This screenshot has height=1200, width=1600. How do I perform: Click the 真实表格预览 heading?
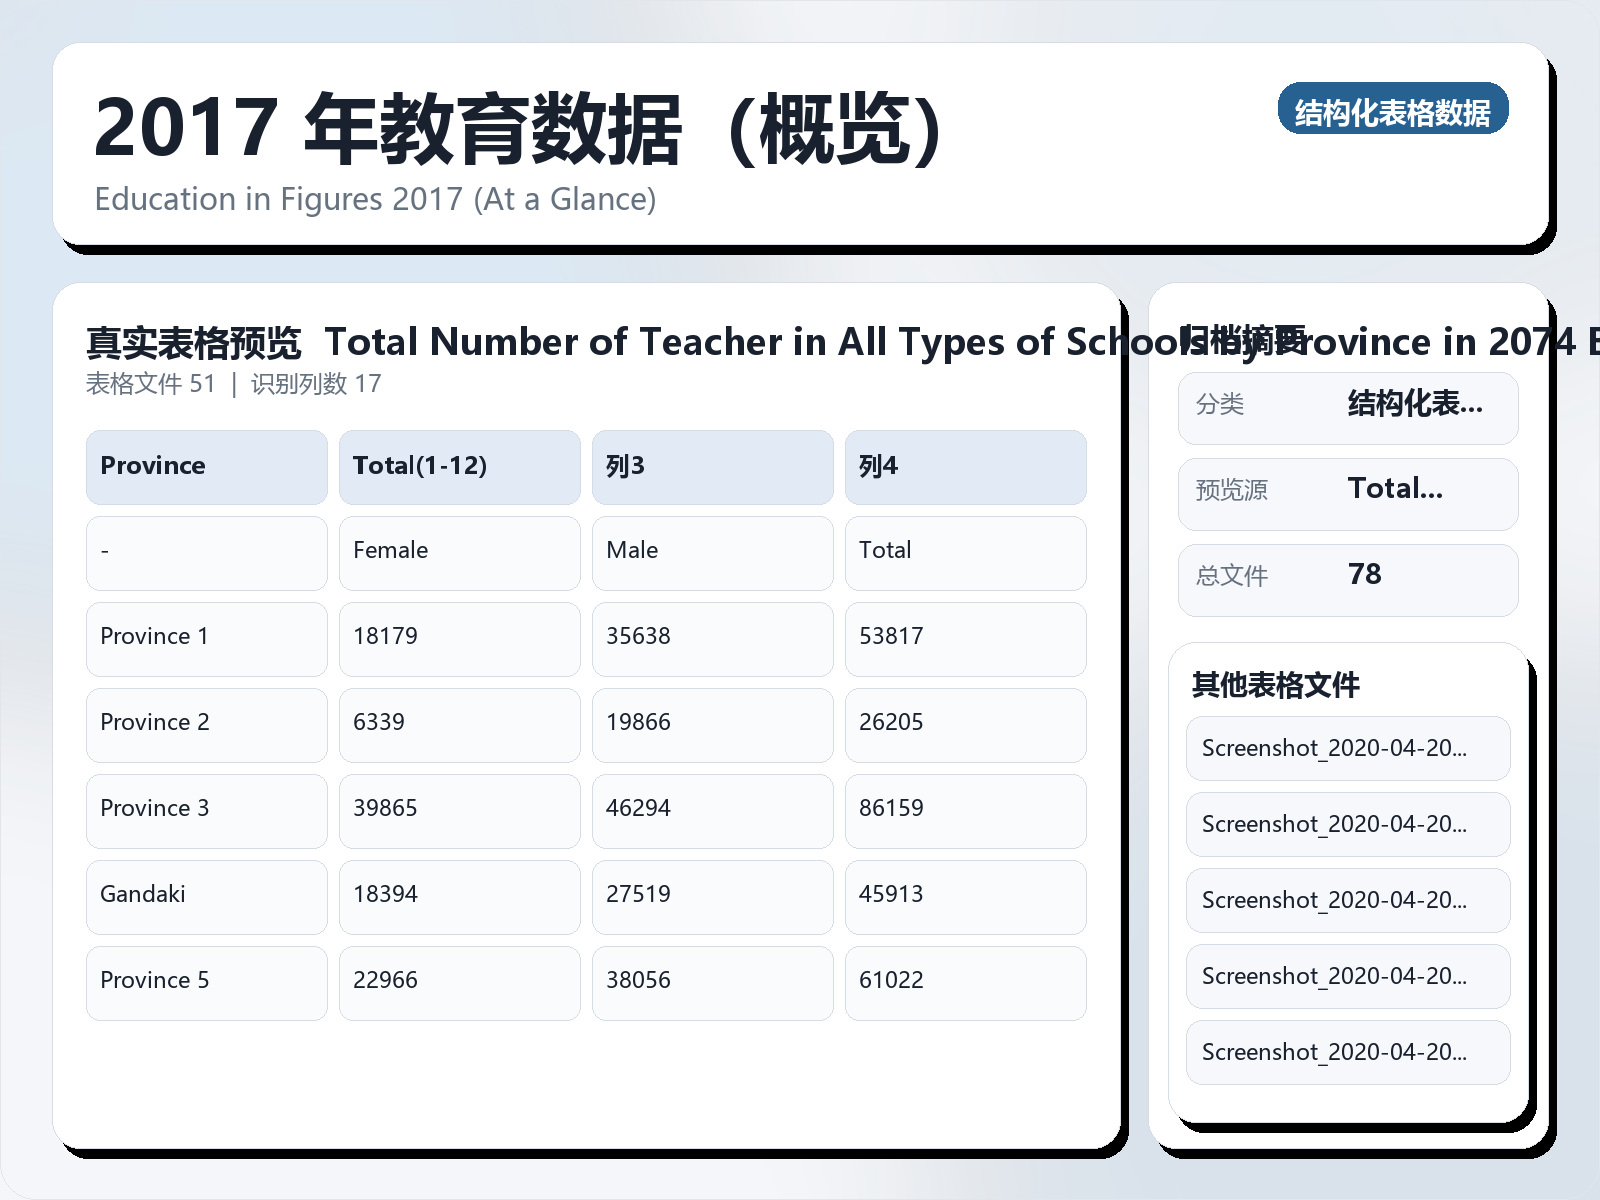point(194,342)
